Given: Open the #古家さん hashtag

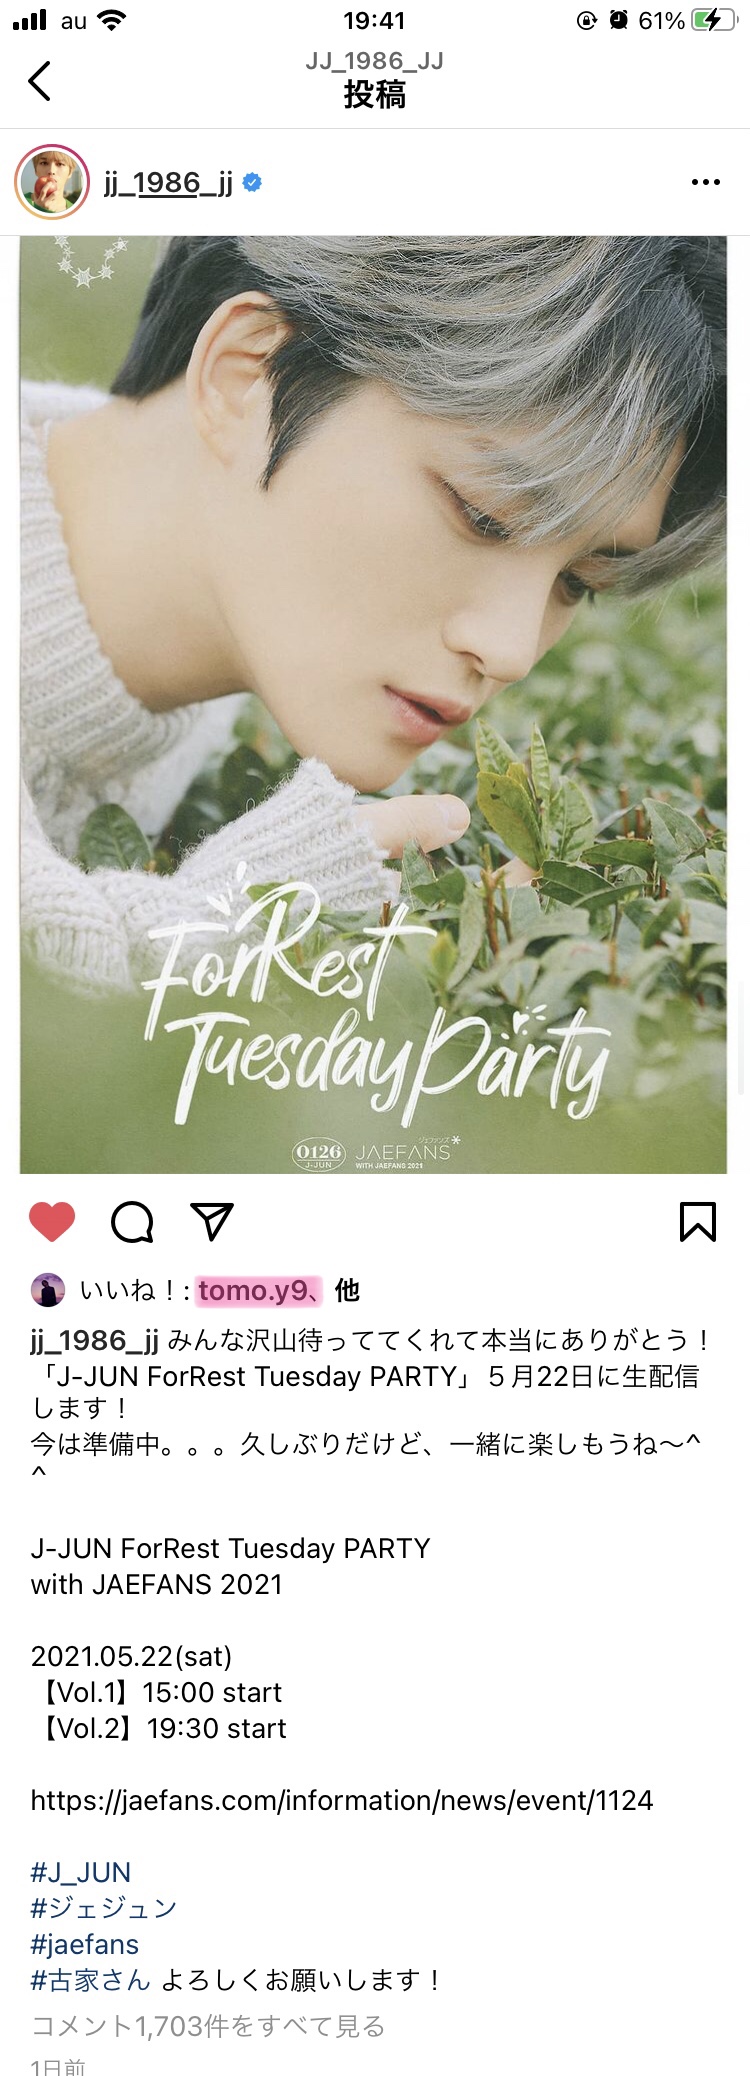Looking at the screenshot, I should point(91,1980).
